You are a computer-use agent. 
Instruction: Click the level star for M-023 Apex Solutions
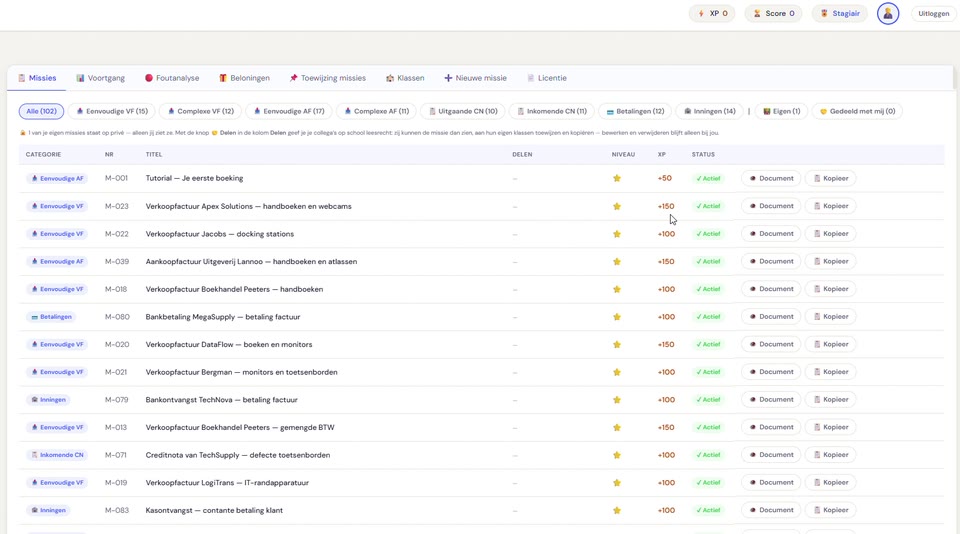[617, 206]
